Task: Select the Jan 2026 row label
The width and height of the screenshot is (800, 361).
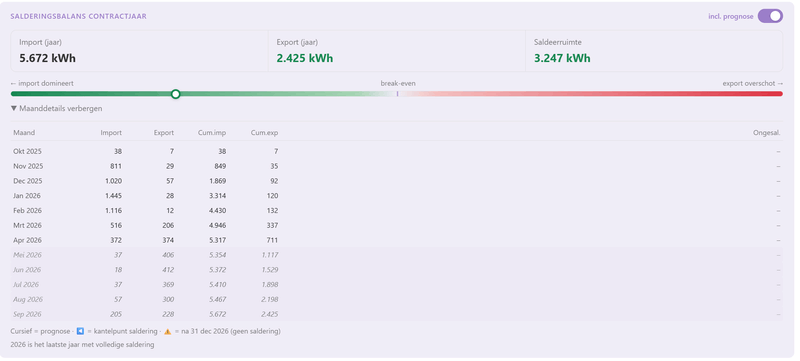Action: tap(27, 196)
